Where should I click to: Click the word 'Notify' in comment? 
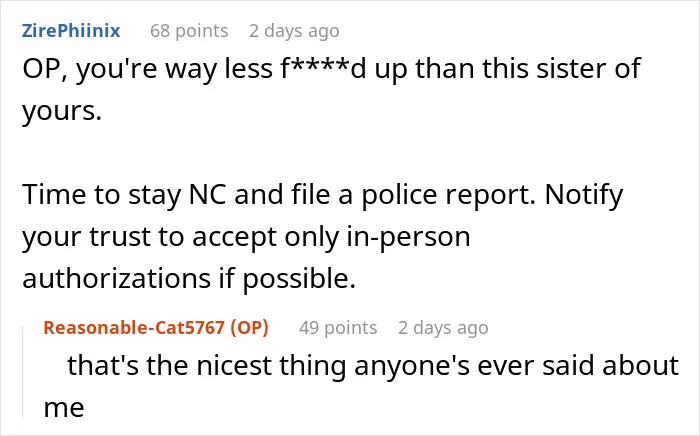[x=584, y=195]
